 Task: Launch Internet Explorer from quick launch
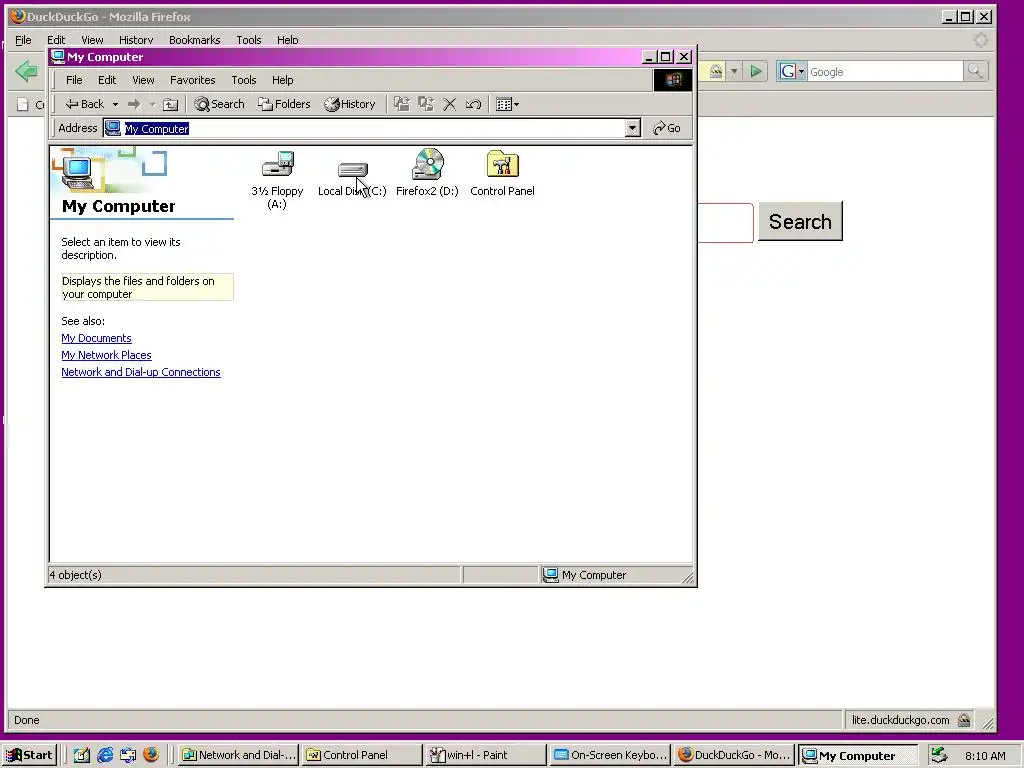(x=104, y=755)
